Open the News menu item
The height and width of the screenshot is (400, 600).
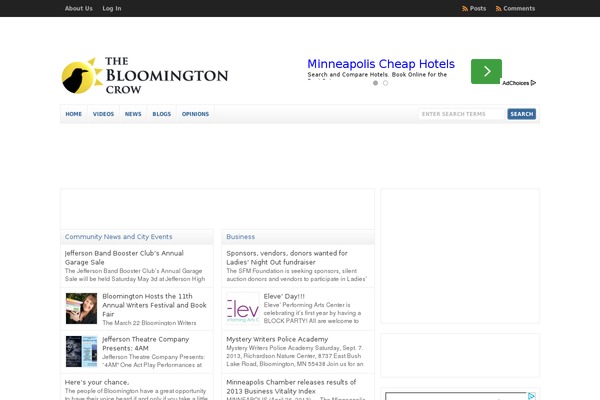click(133, 114)
